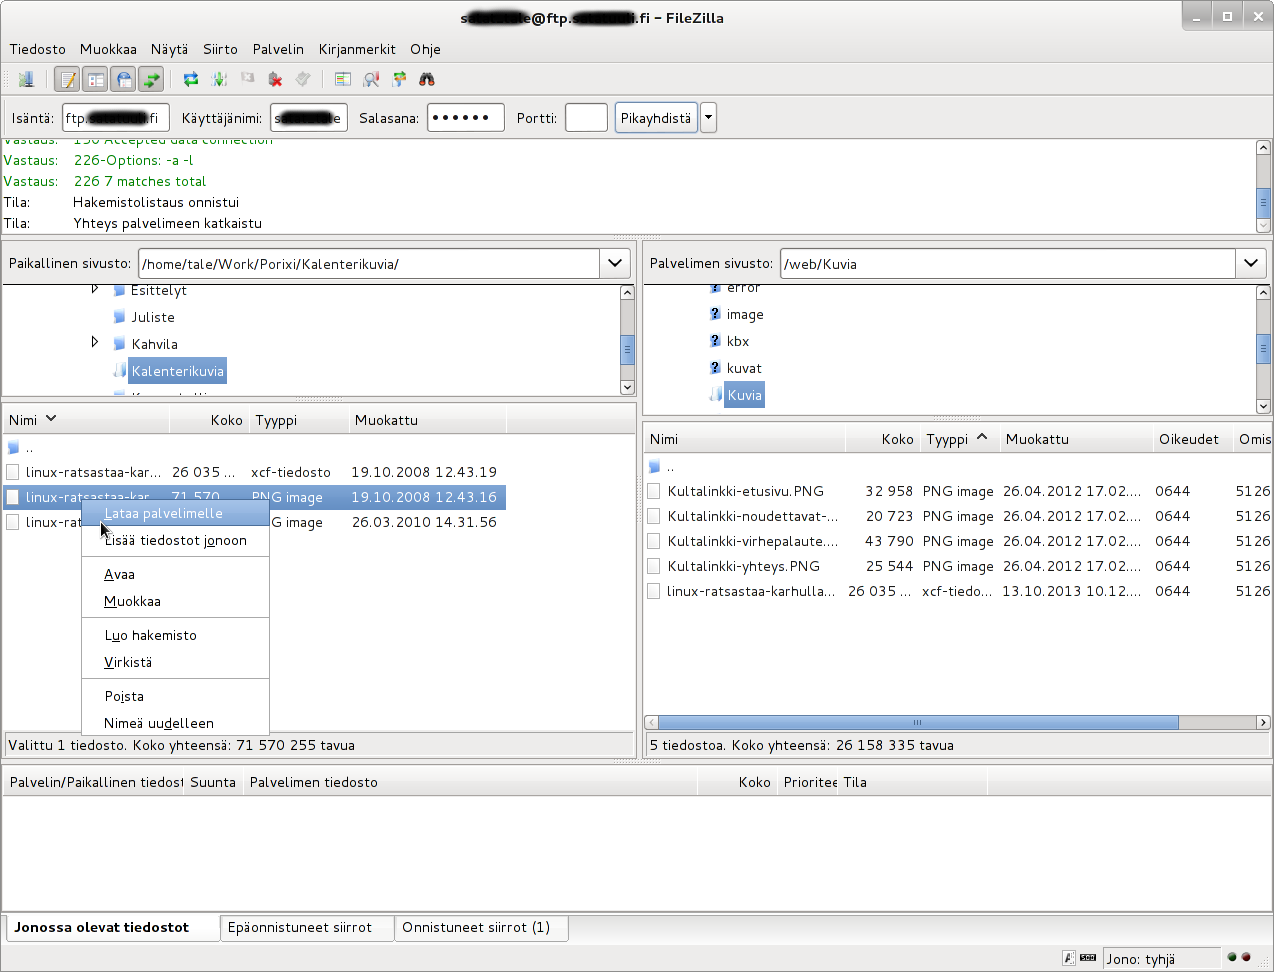The width and height of the screenshot is (1274, 972).
Task: Tick the checkbox beside Kultalinkki-etusivu.PNG
Action: click(x=653, y=491)
